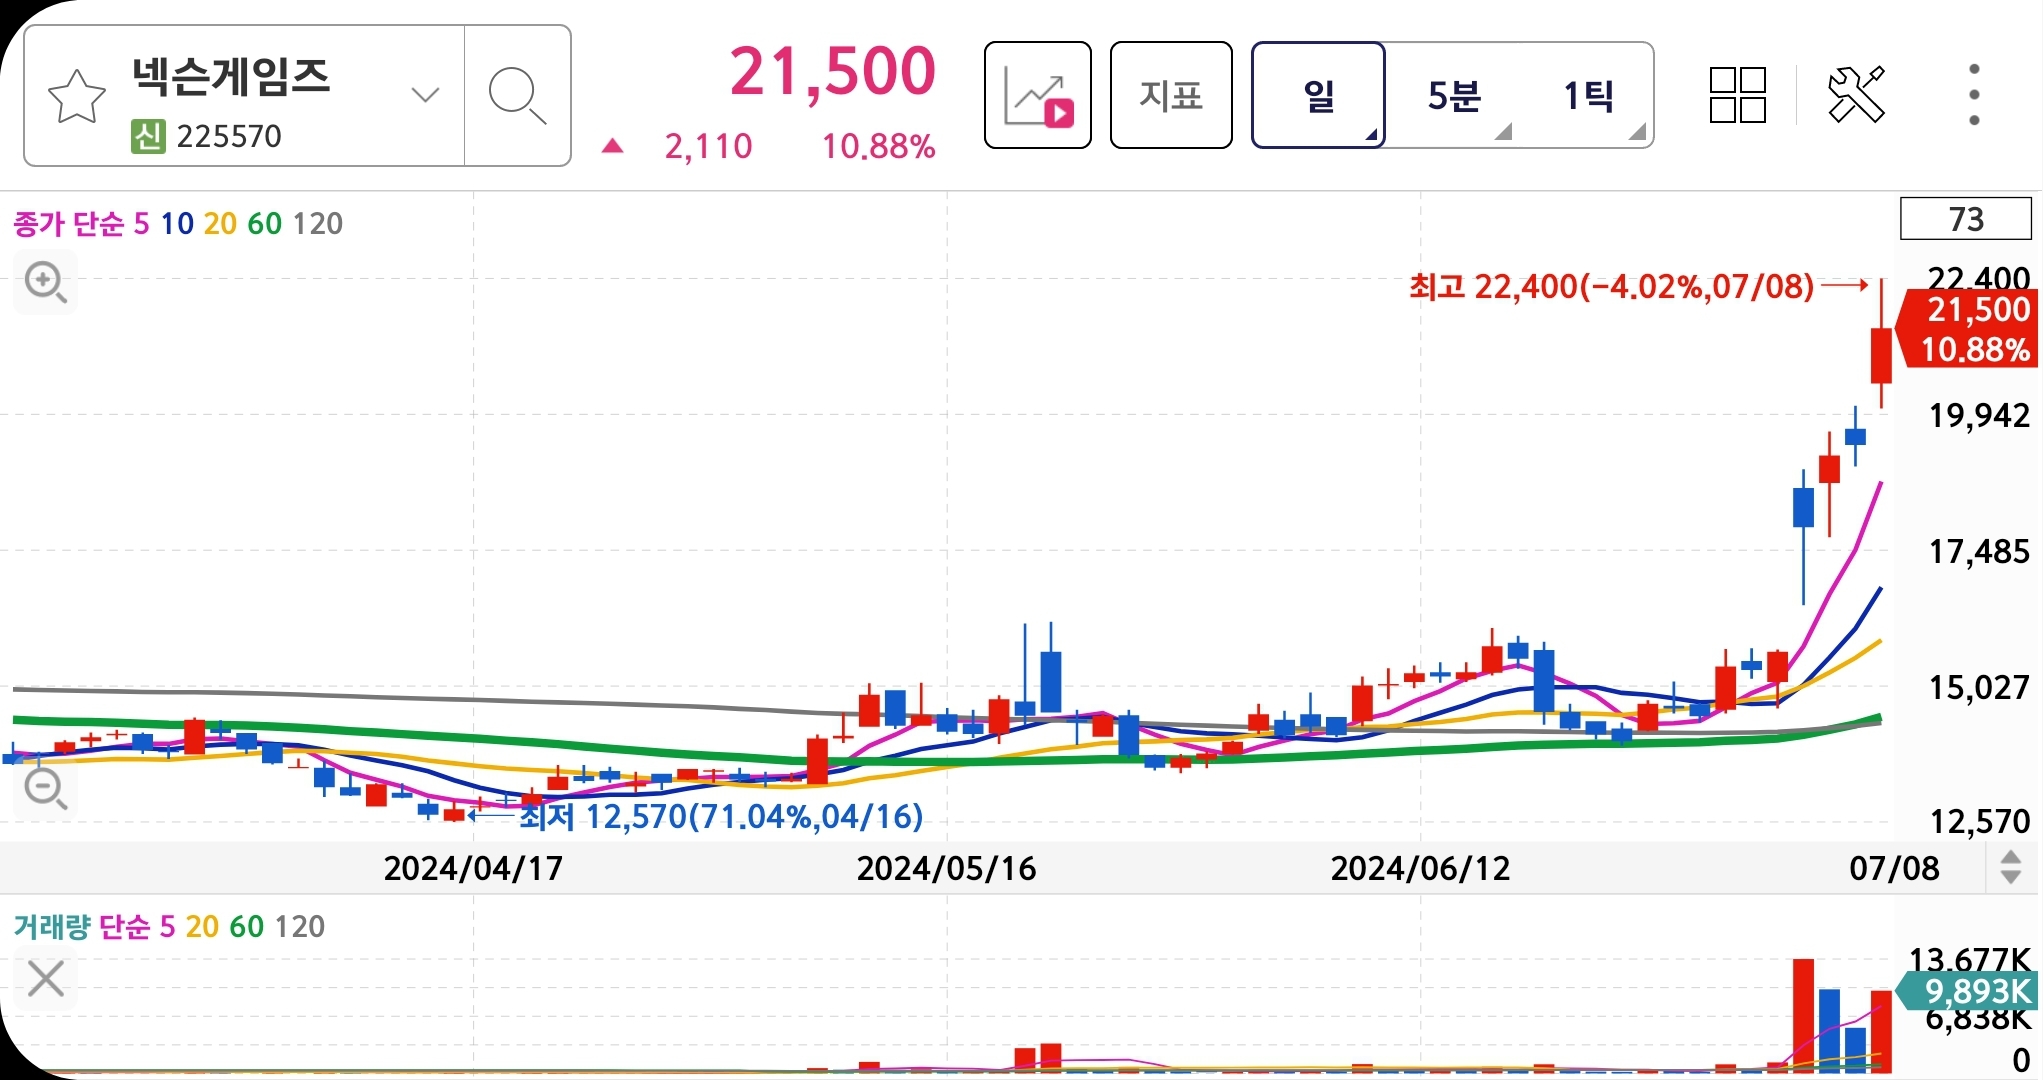Adjust chart height with up-down stepper
The height and width of the screenshot is (1080, 2043).
(x=2010, y=867)
